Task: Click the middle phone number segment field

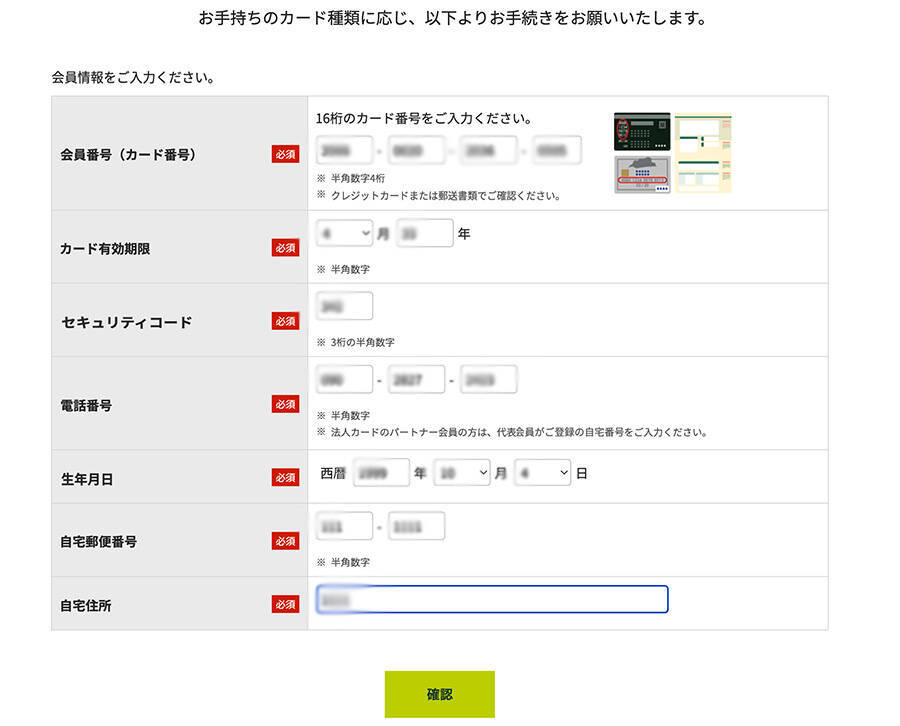Action: [416, 379]
